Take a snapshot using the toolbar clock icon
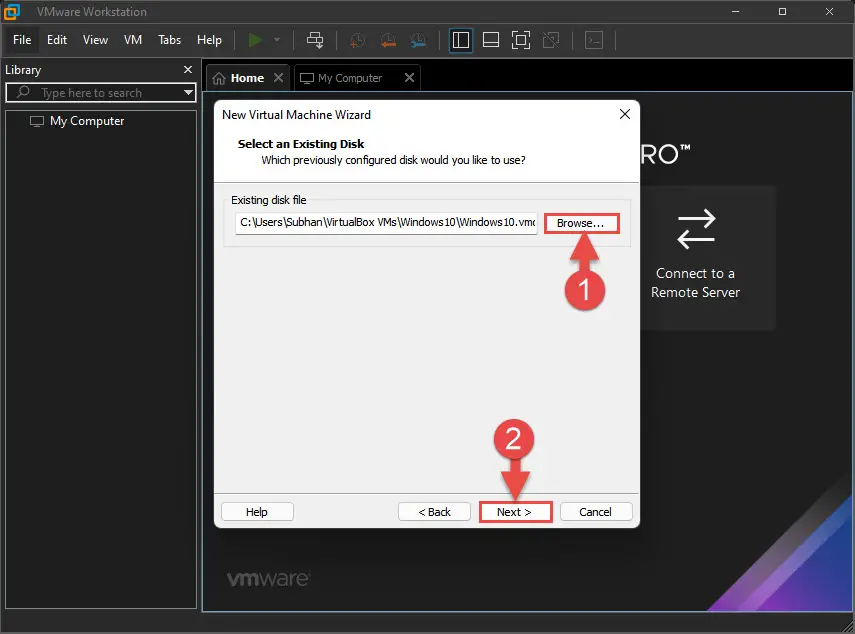 (357, 40)
